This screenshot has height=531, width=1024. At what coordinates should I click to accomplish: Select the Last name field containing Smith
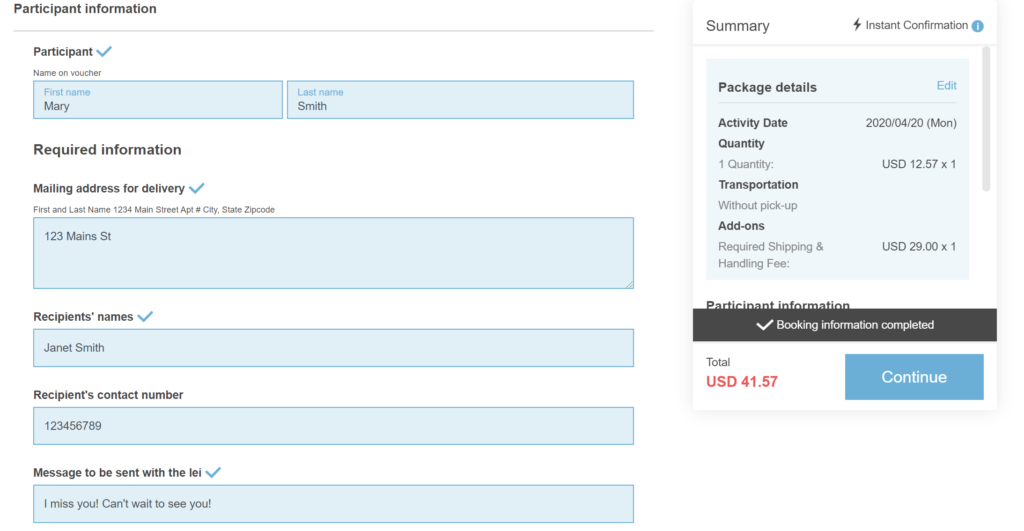click(460, 100)
